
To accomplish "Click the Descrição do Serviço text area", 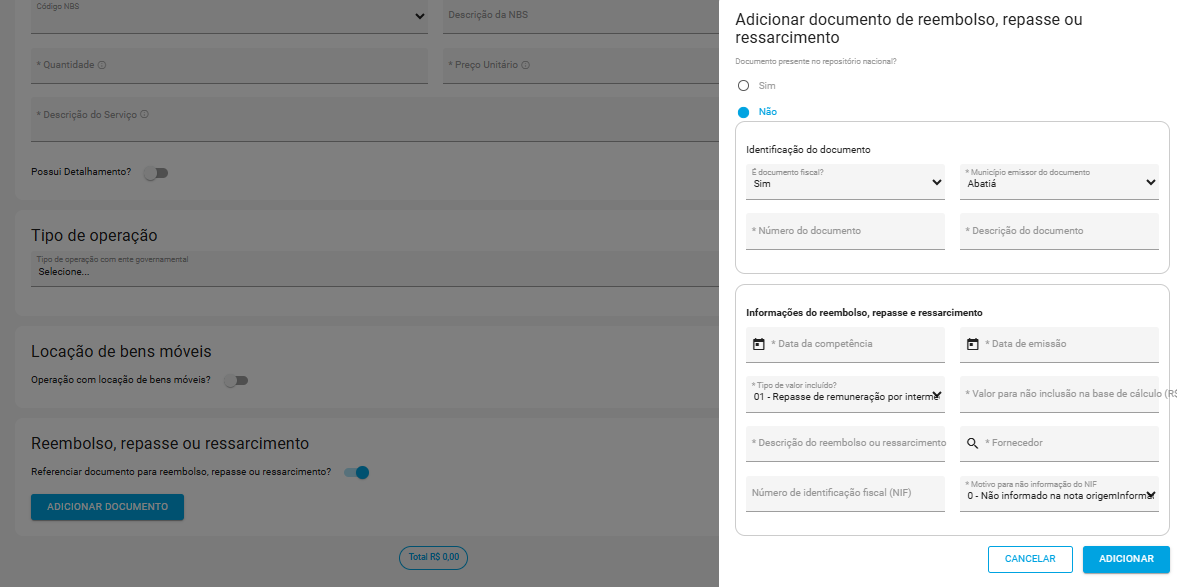I will [375, 119].
